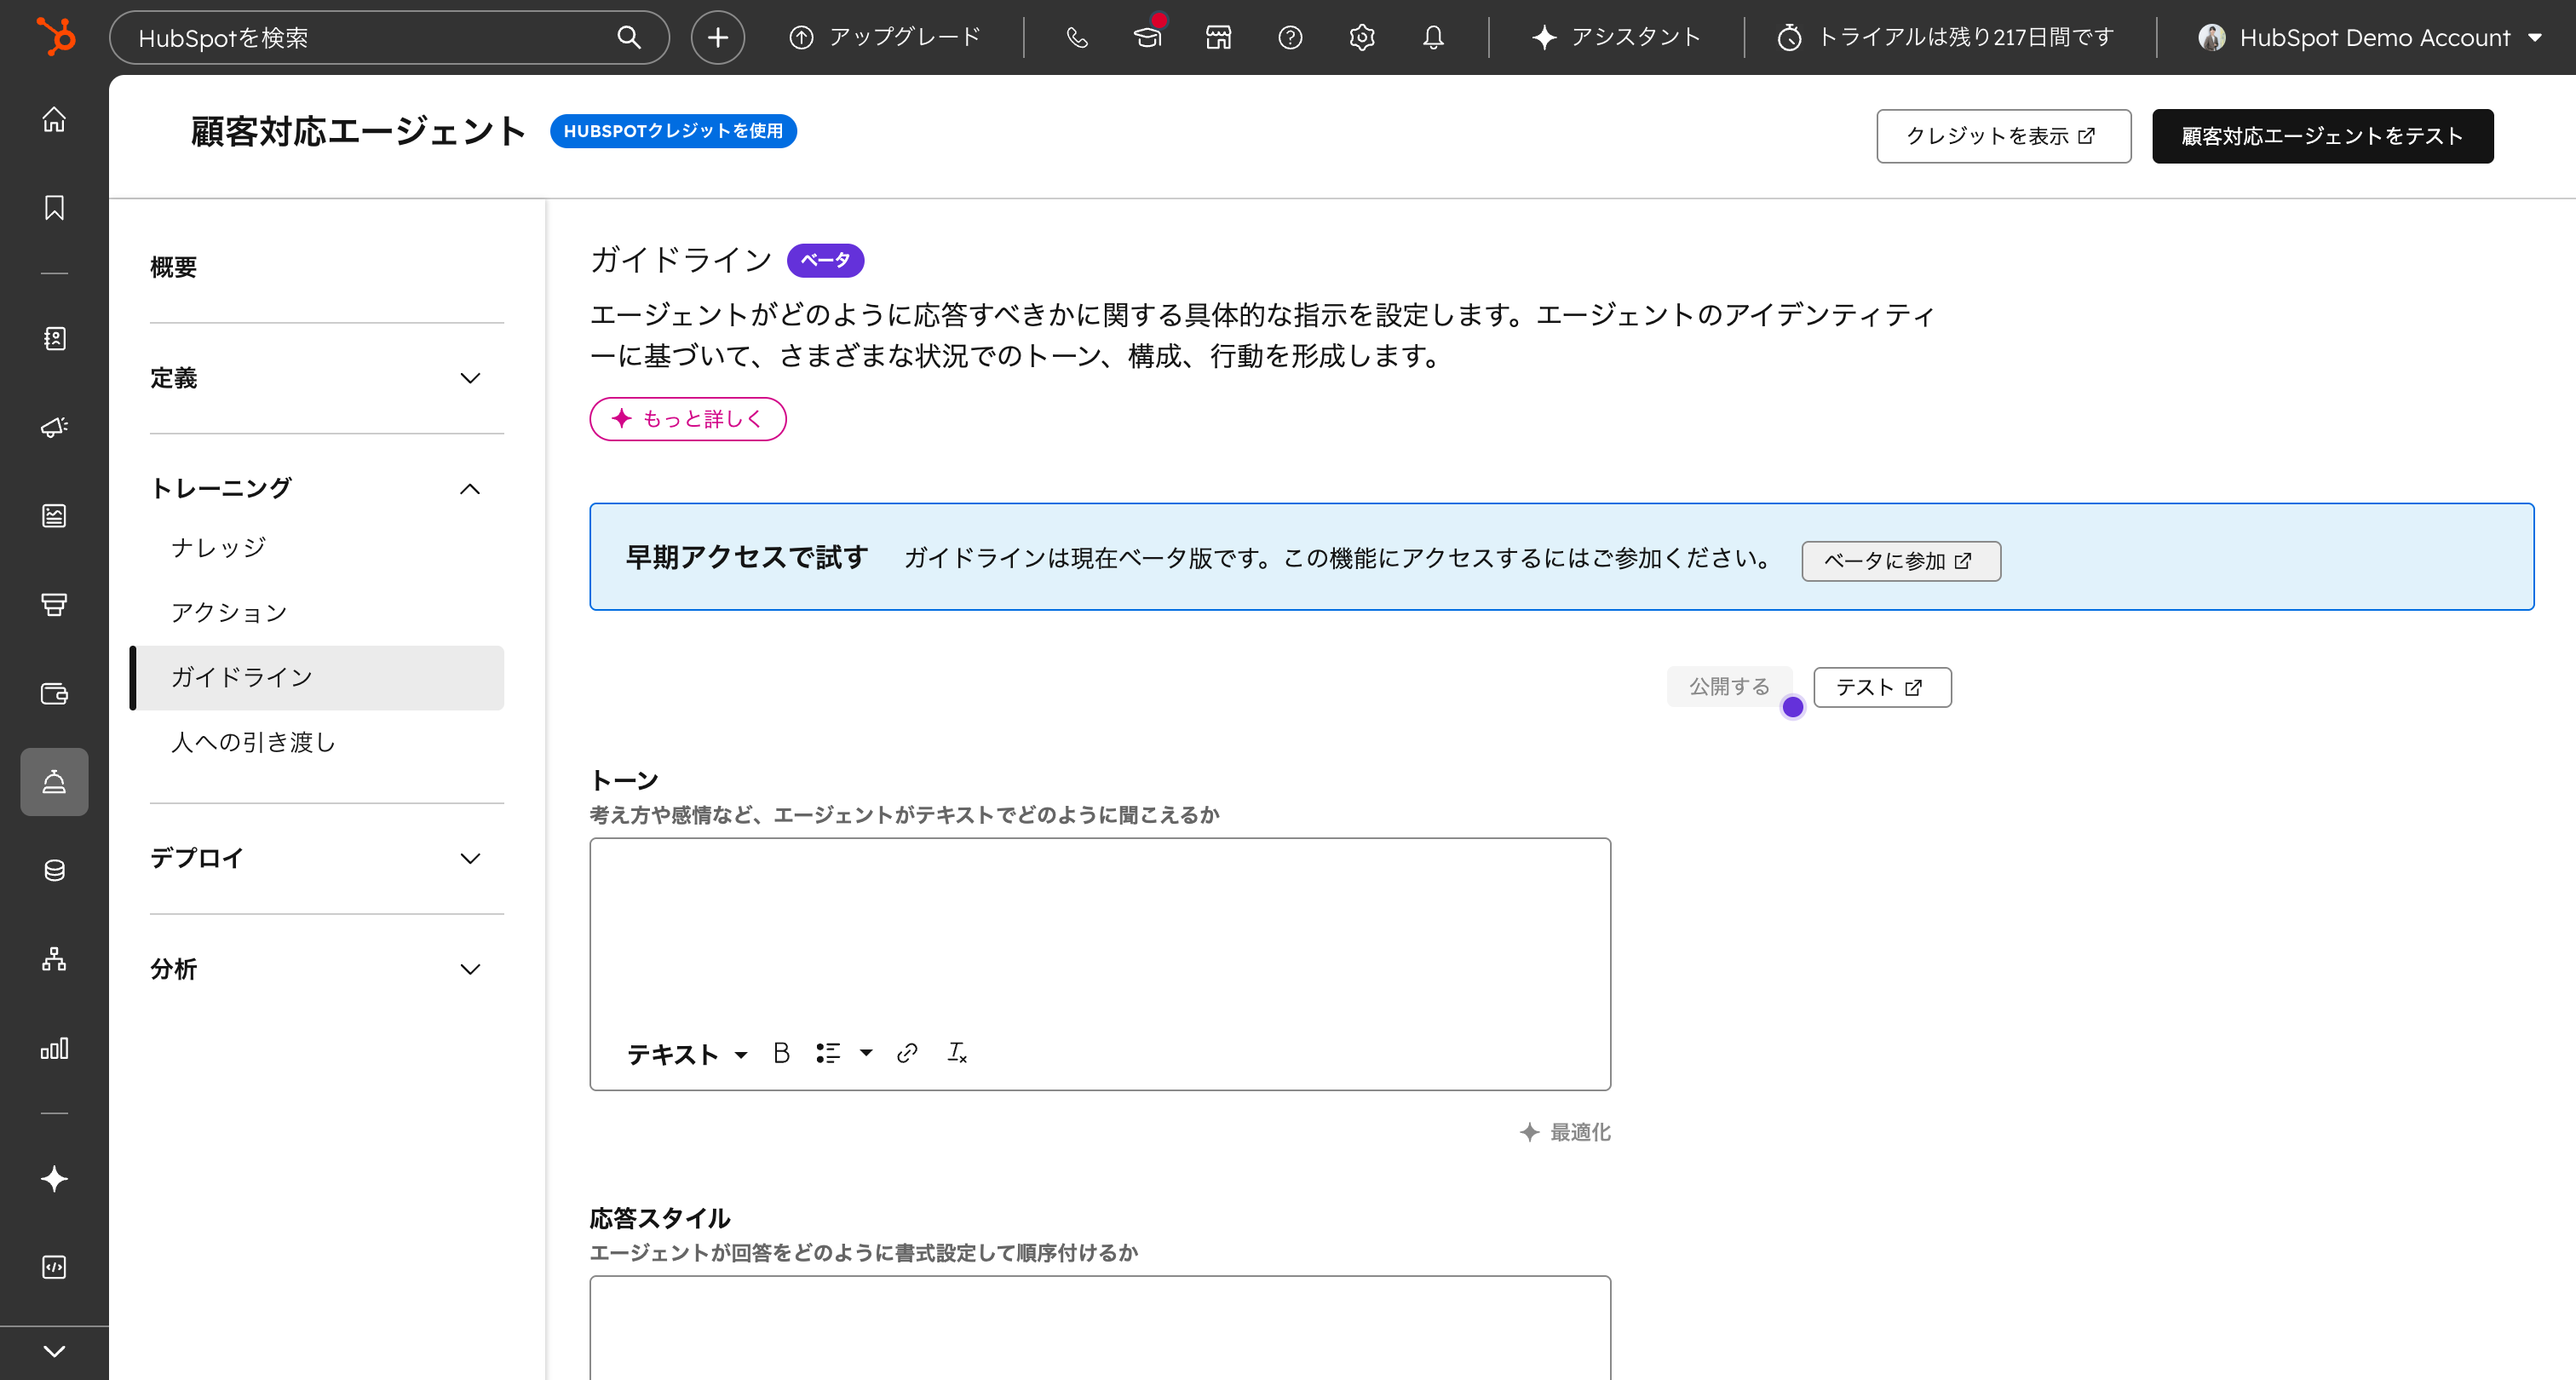This screenshot has height=1380, width=2576.
Task: Click the 公開する button
Action: (x=1729, y=686)
